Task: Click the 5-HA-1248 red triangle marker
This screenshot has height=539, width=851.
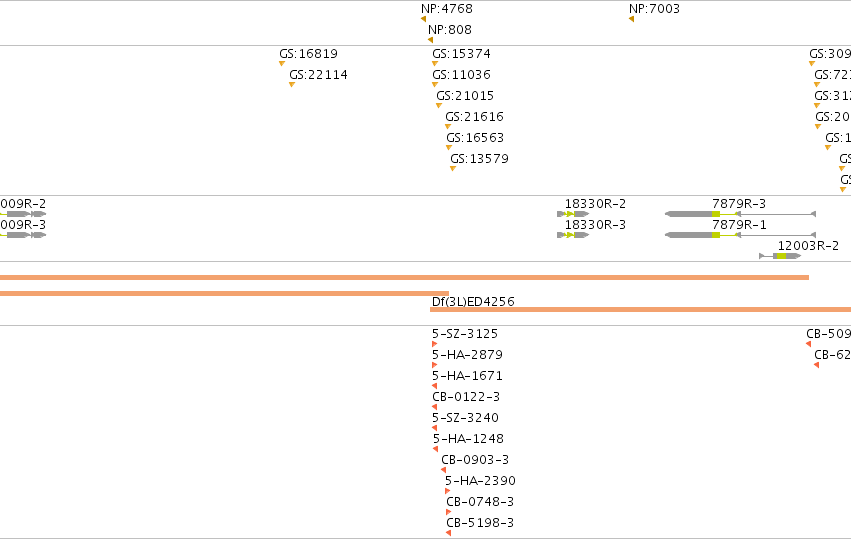Action: click(435, 449)
